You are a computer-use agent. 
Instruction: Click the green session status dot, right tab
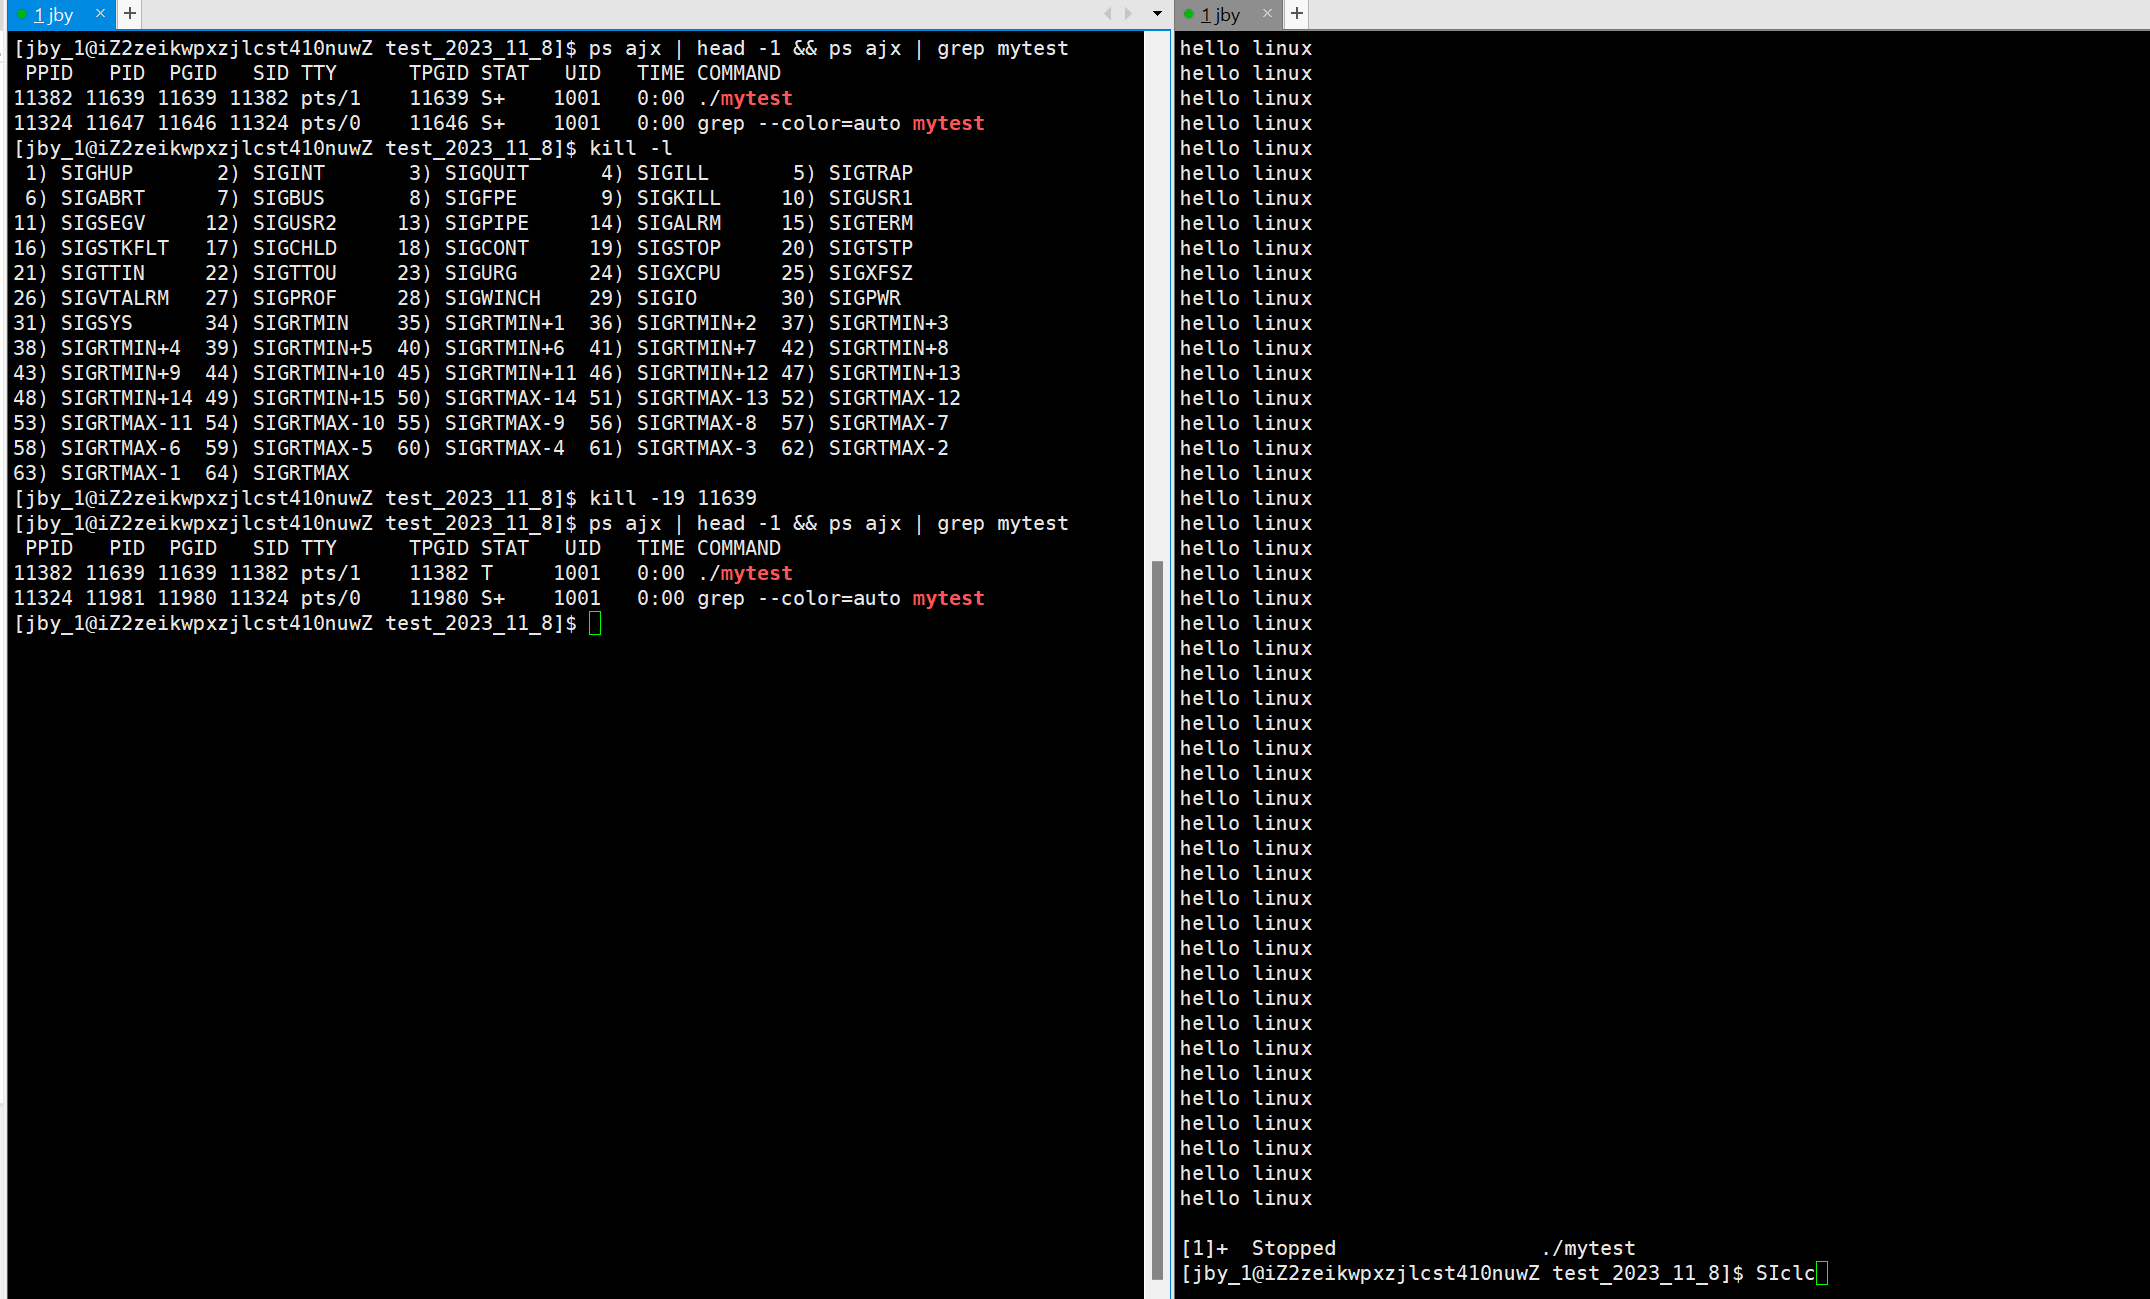tap(1189, 15)
